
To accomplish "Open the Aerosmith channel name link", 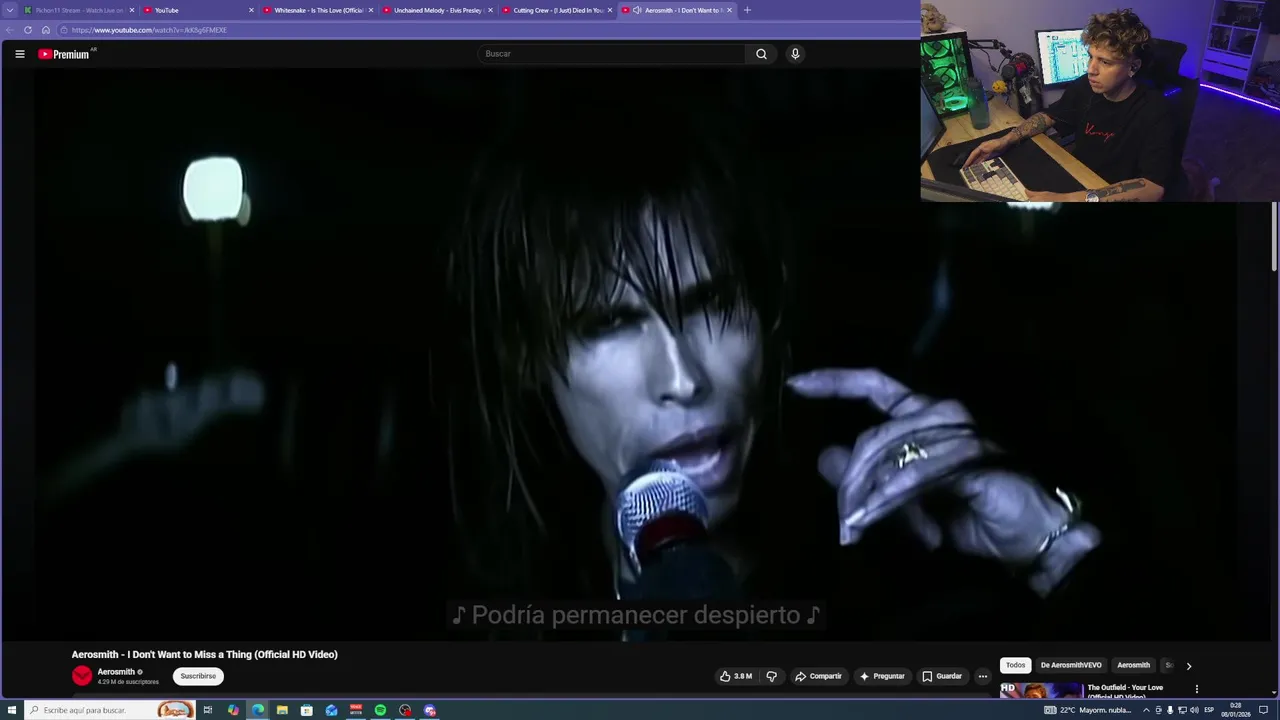I will click(116, 672).
